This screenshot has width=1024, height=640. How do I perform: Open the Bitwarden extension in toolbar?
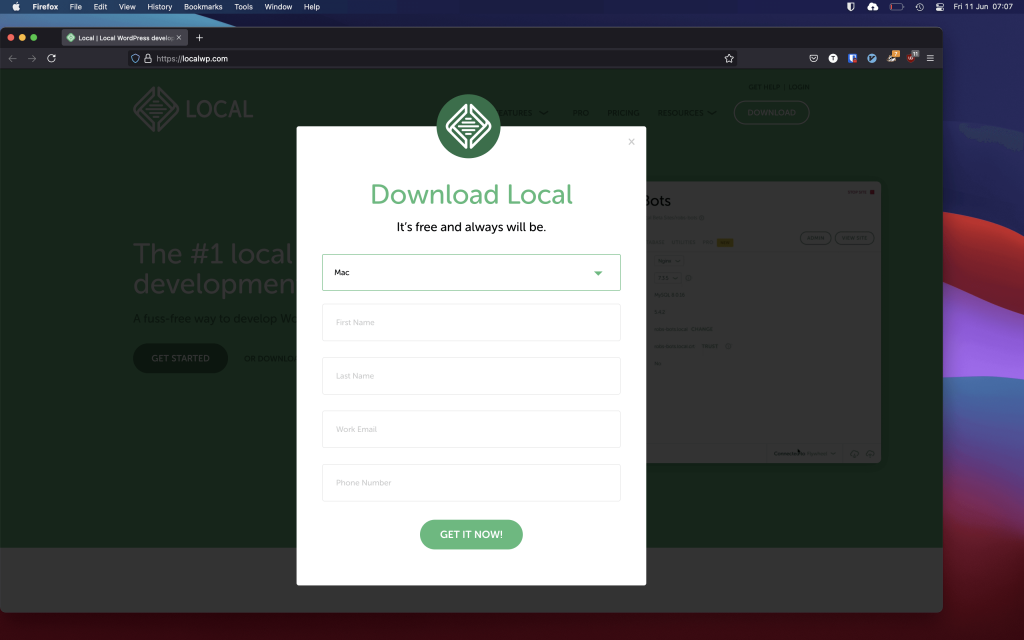tap(852, 58)
